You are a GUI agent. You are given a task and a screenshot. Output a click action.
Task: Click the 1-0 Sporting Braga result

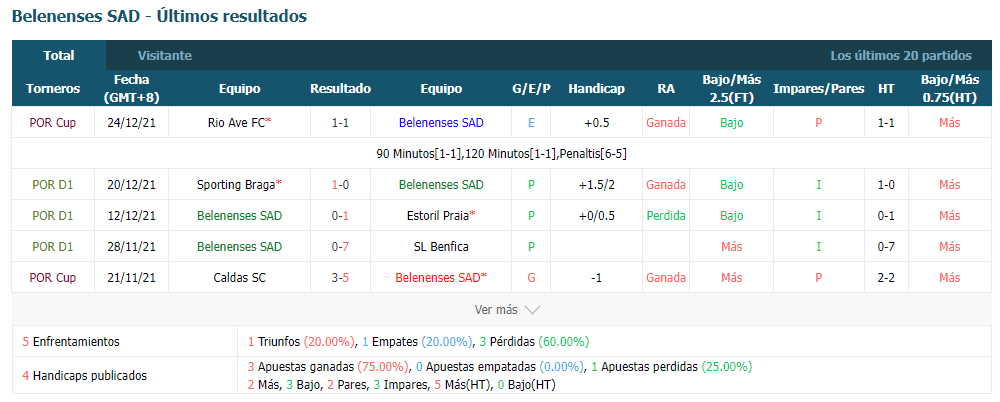(x=340, y=184)
